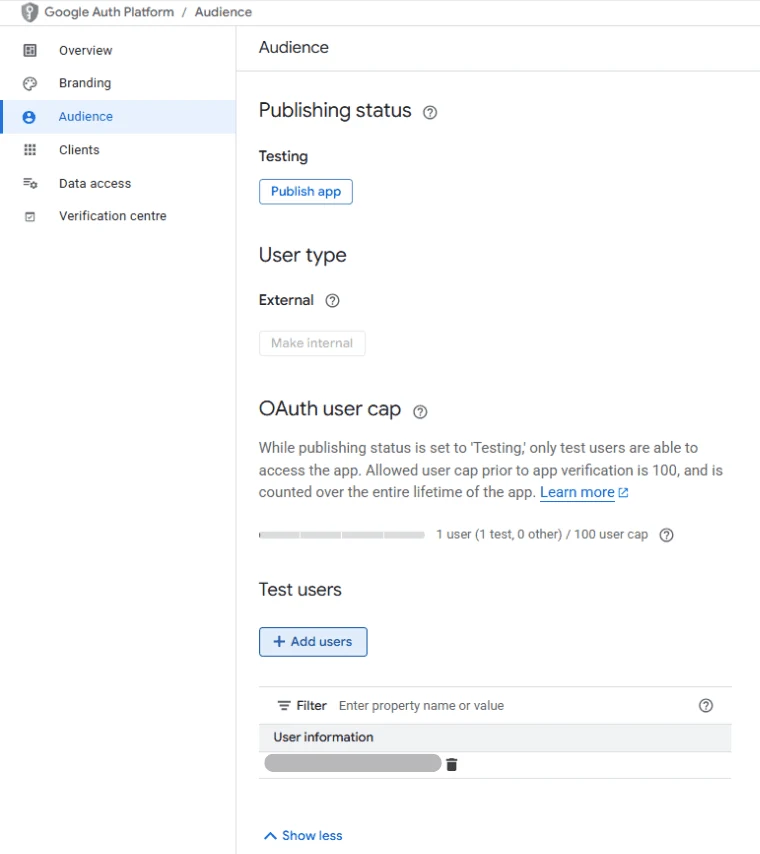This screenshot has height=854, width=760.
Task: Select Audience in the sidebar
Action: pyautogui.click(x=119, y=117)
